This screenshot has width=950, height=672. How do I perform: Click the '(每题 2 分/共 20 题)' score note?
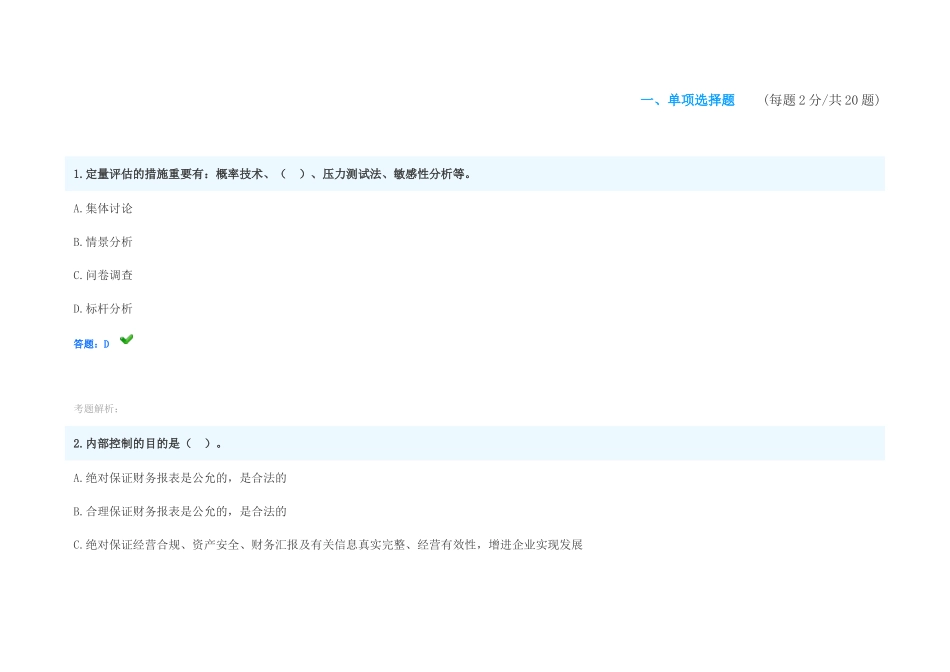[822, 100]
